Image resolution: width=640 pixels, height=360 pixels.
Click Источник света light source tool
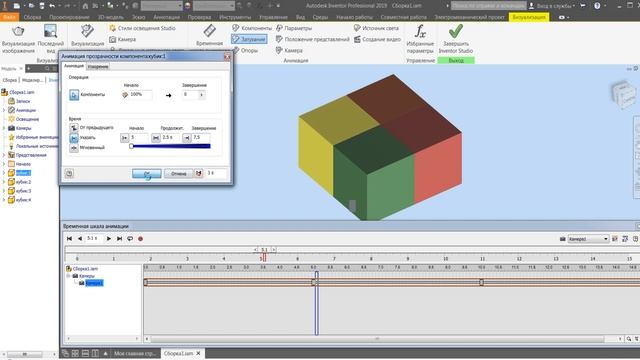pos(376,28)
